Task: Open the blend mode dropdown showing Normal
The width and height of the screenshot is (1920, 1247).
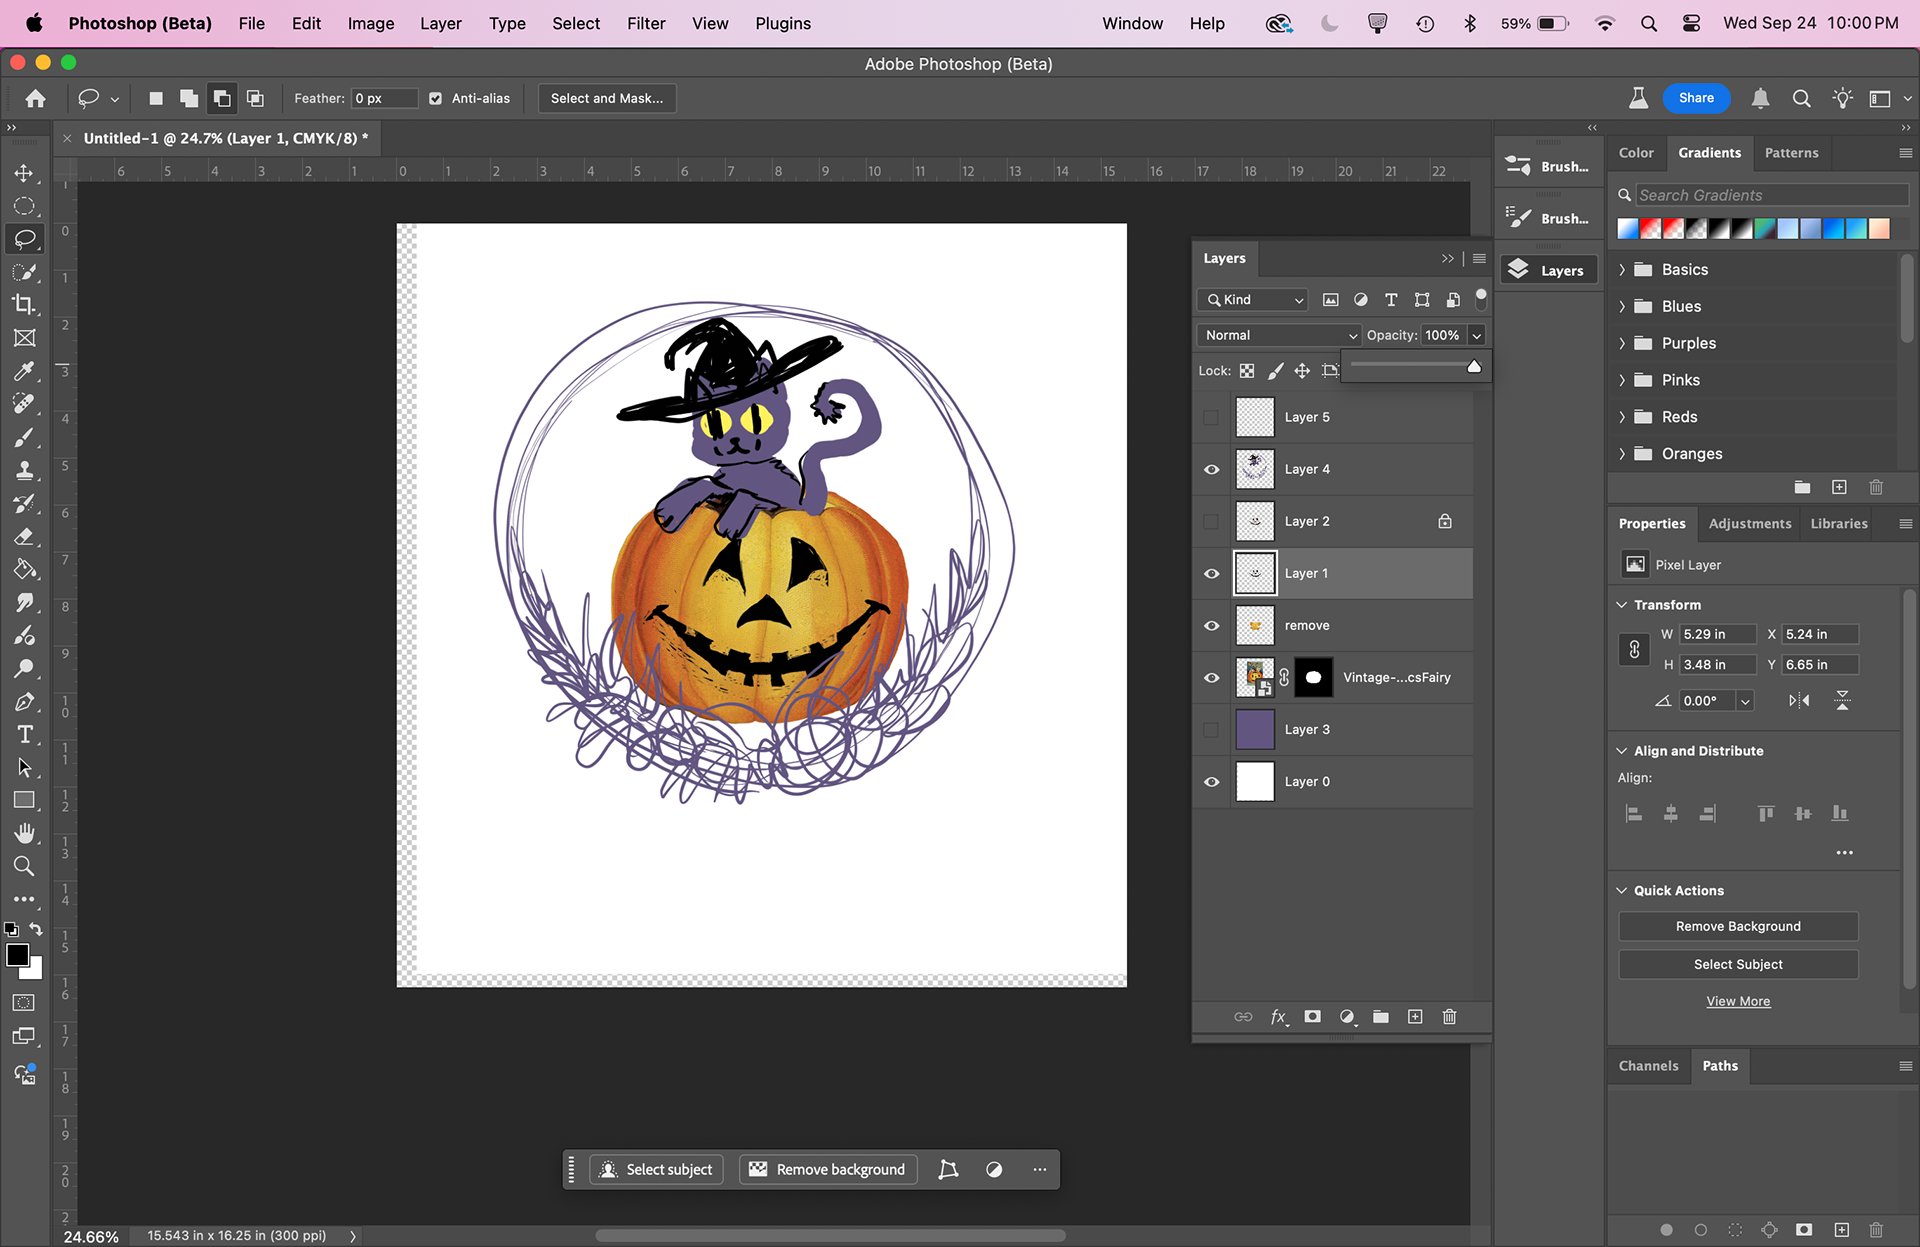Action: pos(1278,335)
